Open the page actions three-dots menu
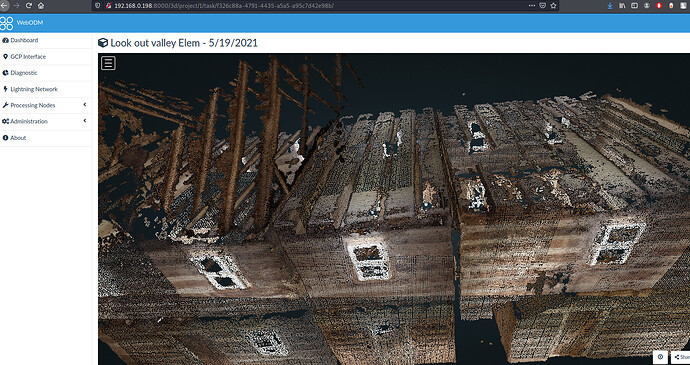This screenshot has height=365, width=690. tap(532, 6)
